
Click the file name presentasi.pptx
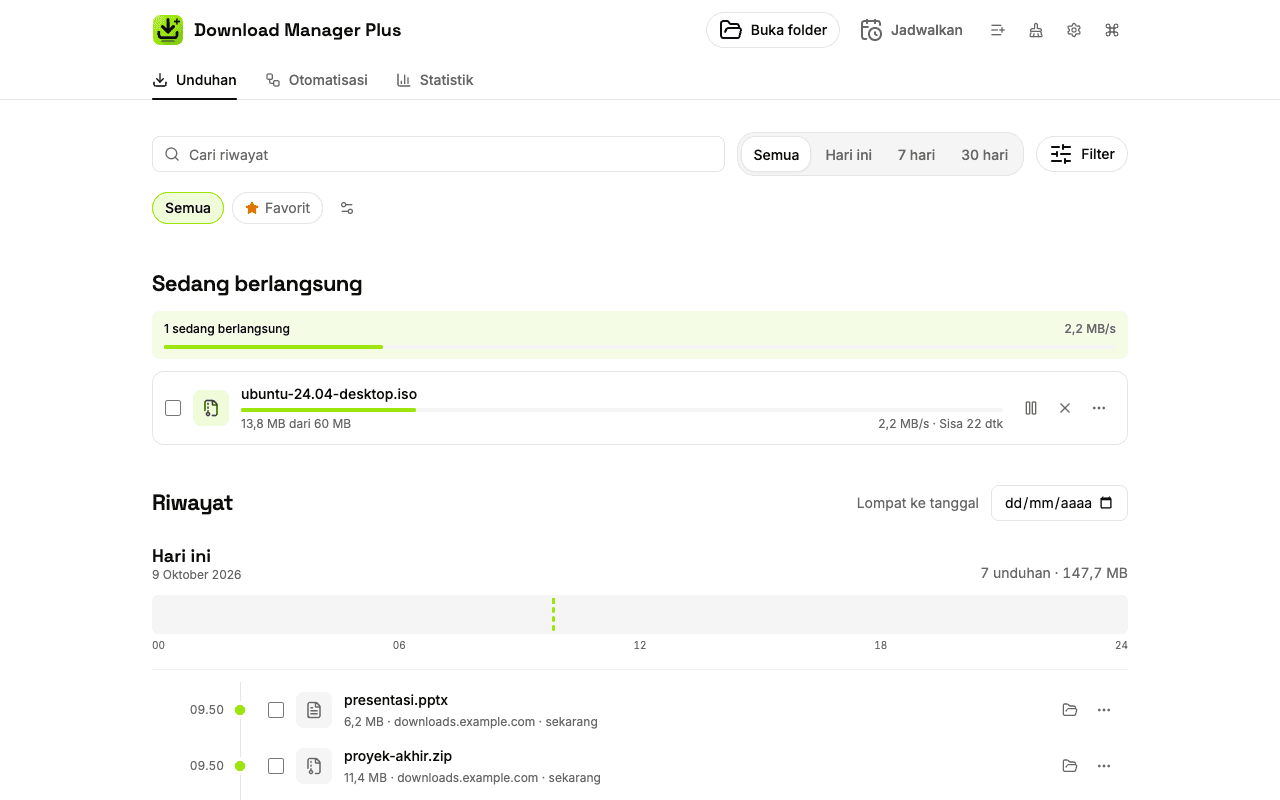tap(396, 700)
